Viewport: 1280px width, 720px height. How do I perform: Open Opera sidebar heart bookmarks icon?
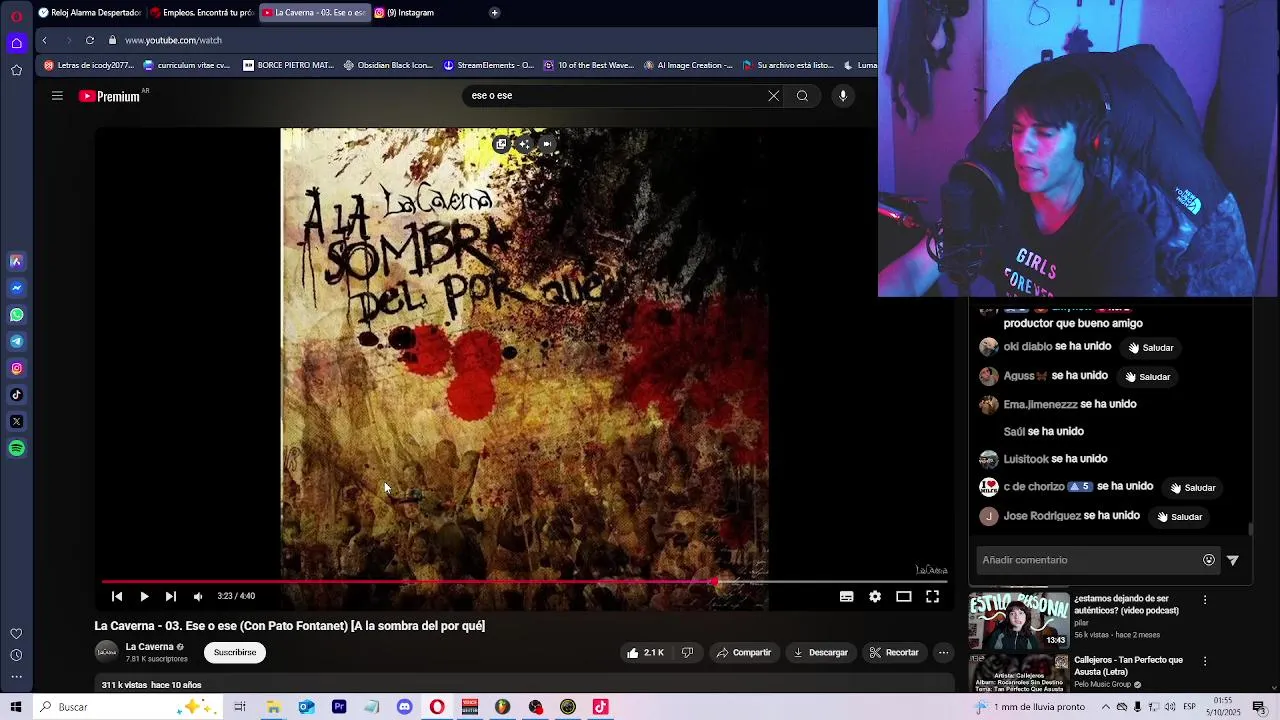[16, 634]
